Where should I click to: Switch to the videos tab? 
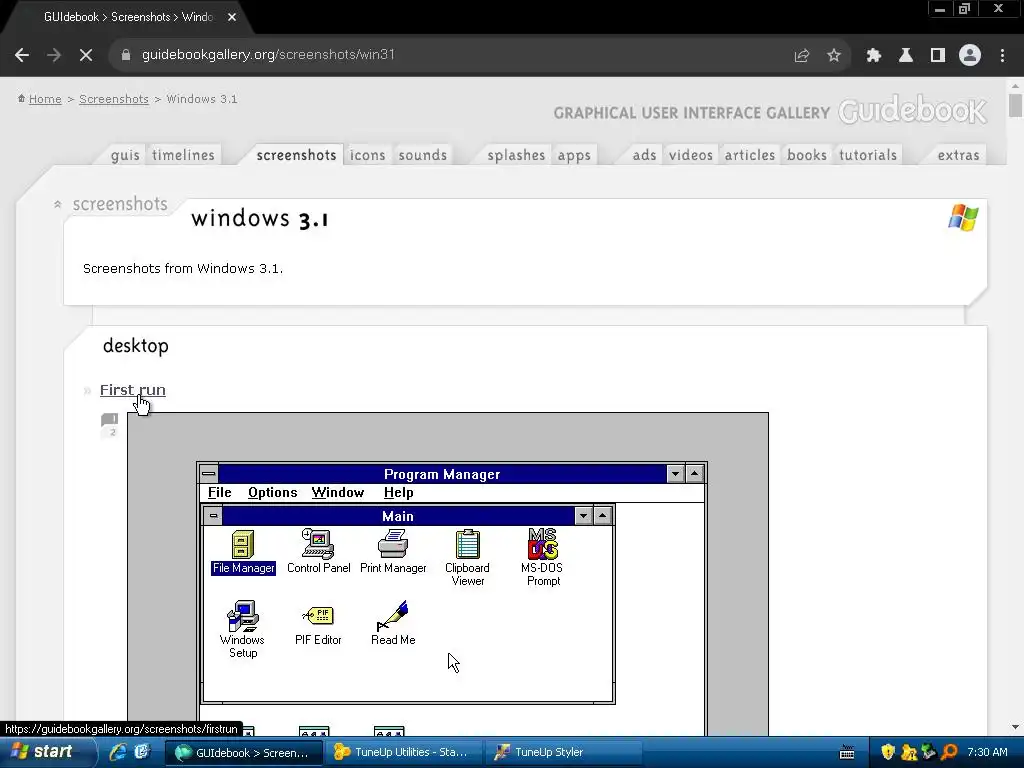[x=691, y=155]
